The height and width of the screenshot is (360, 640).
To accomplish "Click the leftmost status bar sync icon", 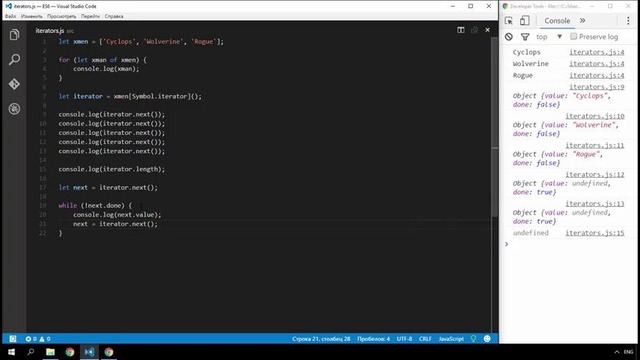I will (x=13, y=339).
